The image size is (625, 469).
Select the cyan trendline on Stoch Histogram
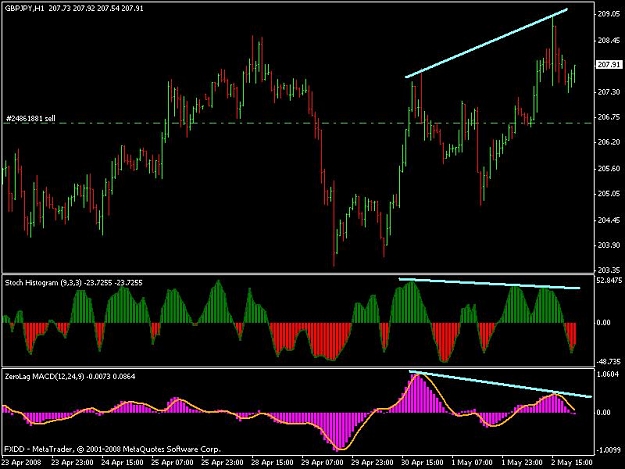tap(489, 283)
